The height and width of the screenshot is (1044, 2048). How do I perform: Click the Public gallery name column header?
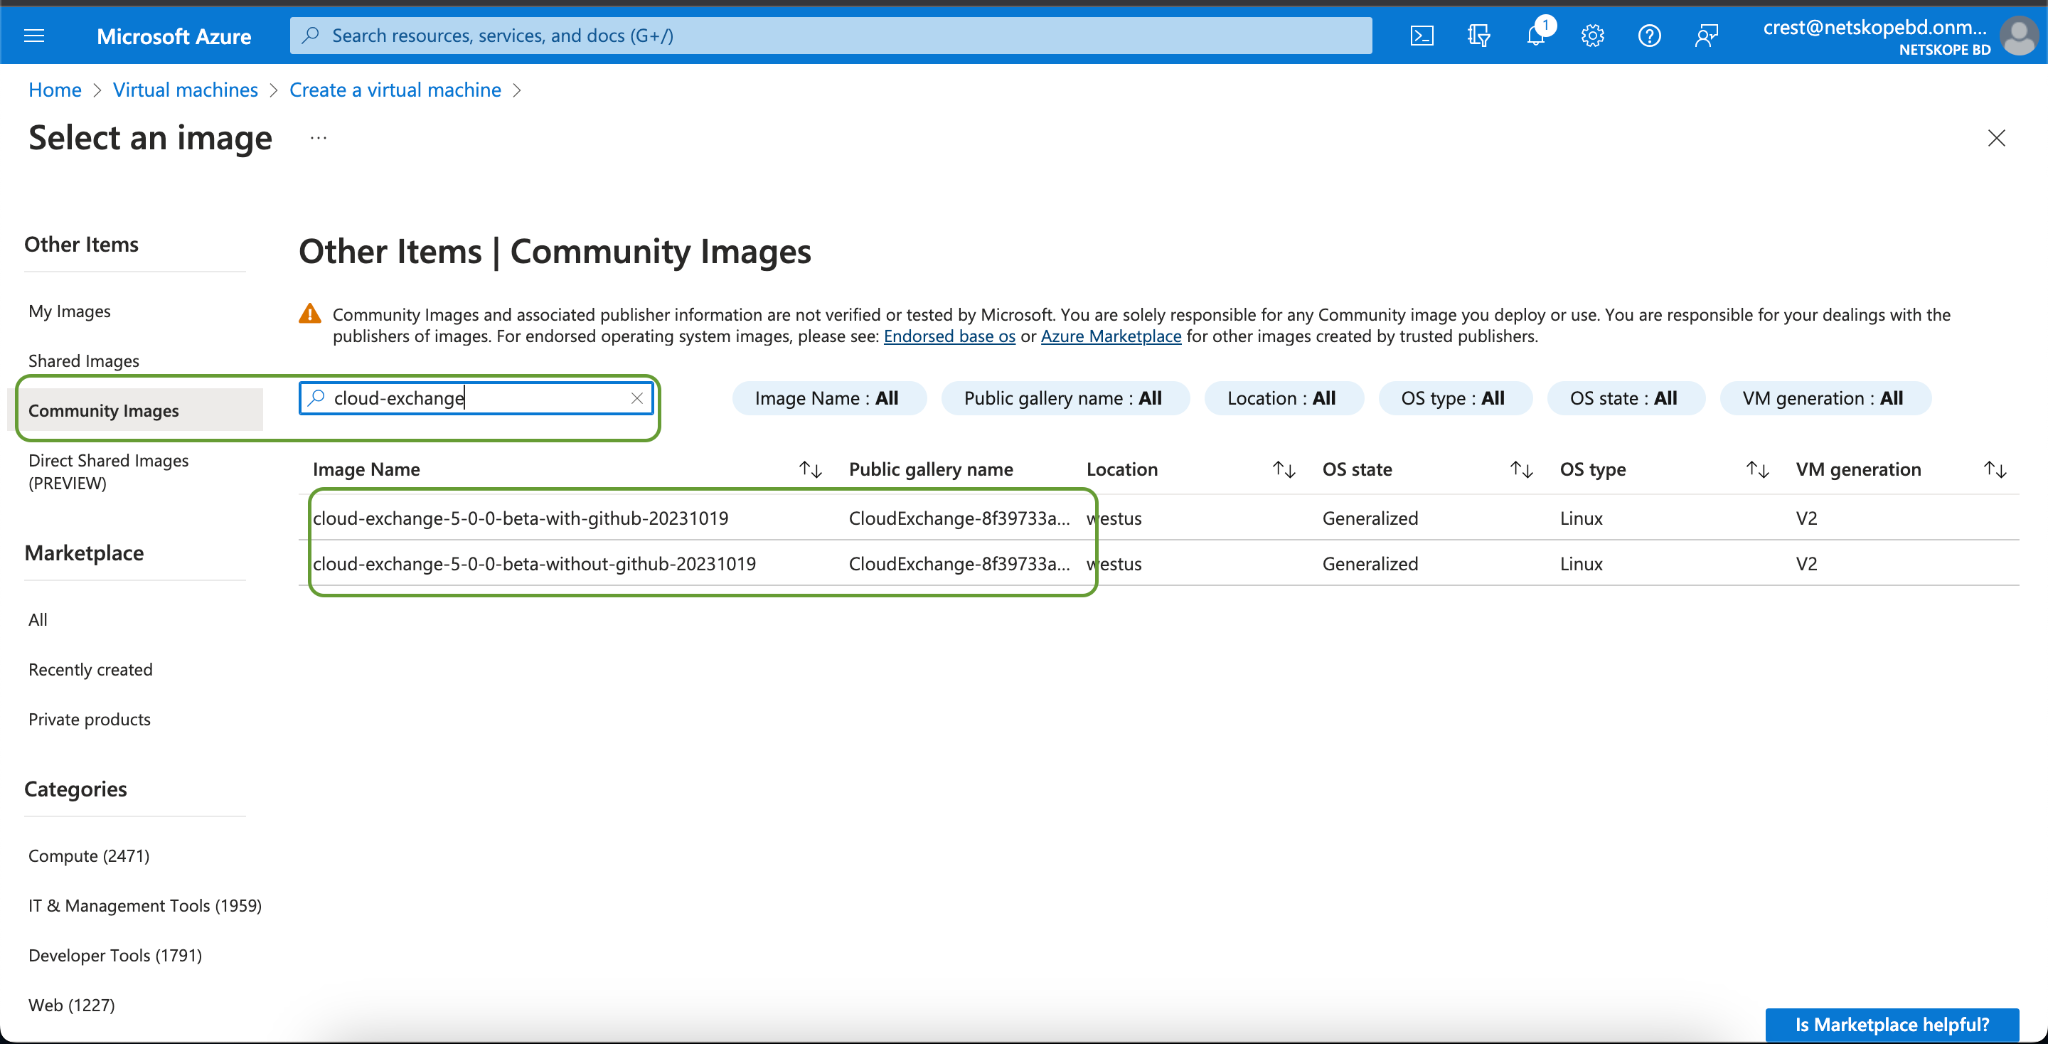click(931, 469)
